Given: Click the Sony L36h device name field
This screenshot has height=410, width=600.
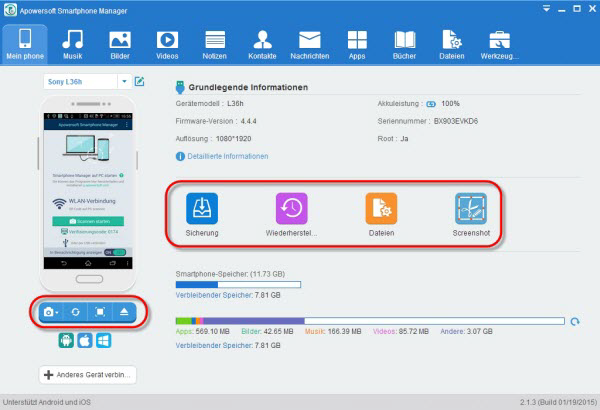Looking at the screenshot, I should 80,82.
